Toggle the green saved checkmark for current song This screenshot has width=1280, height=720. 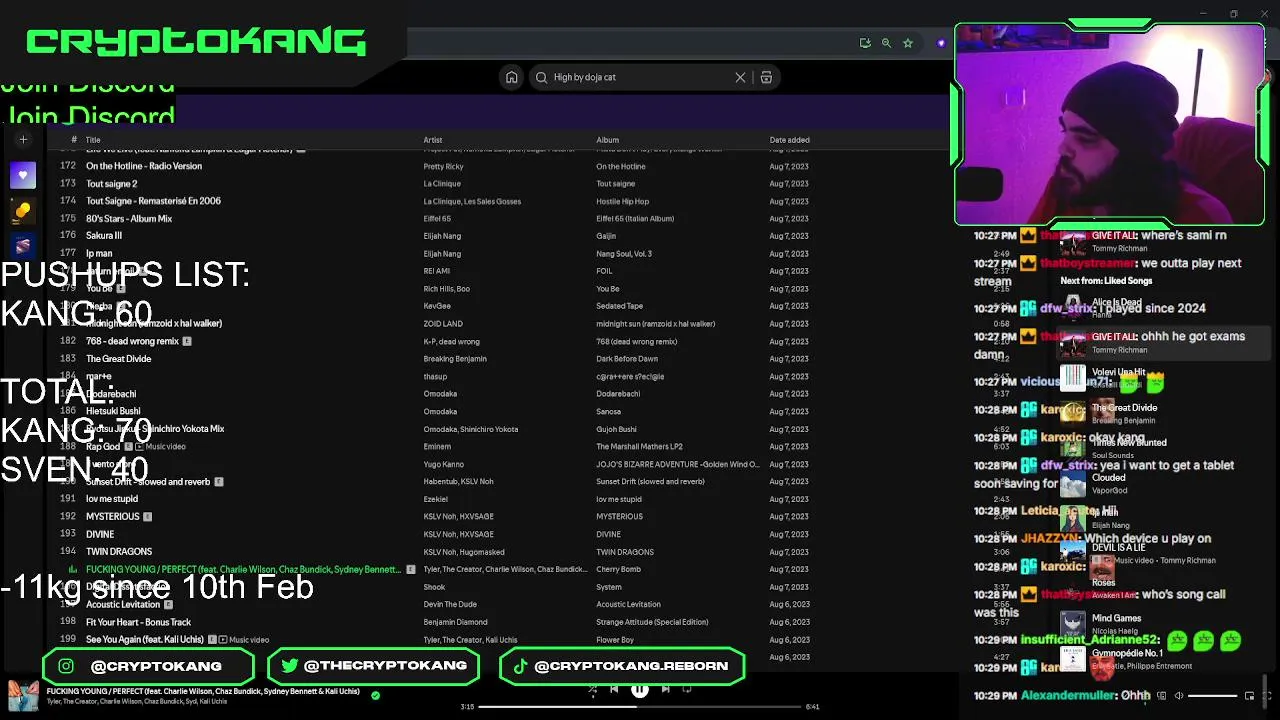(x=375, y=695)
